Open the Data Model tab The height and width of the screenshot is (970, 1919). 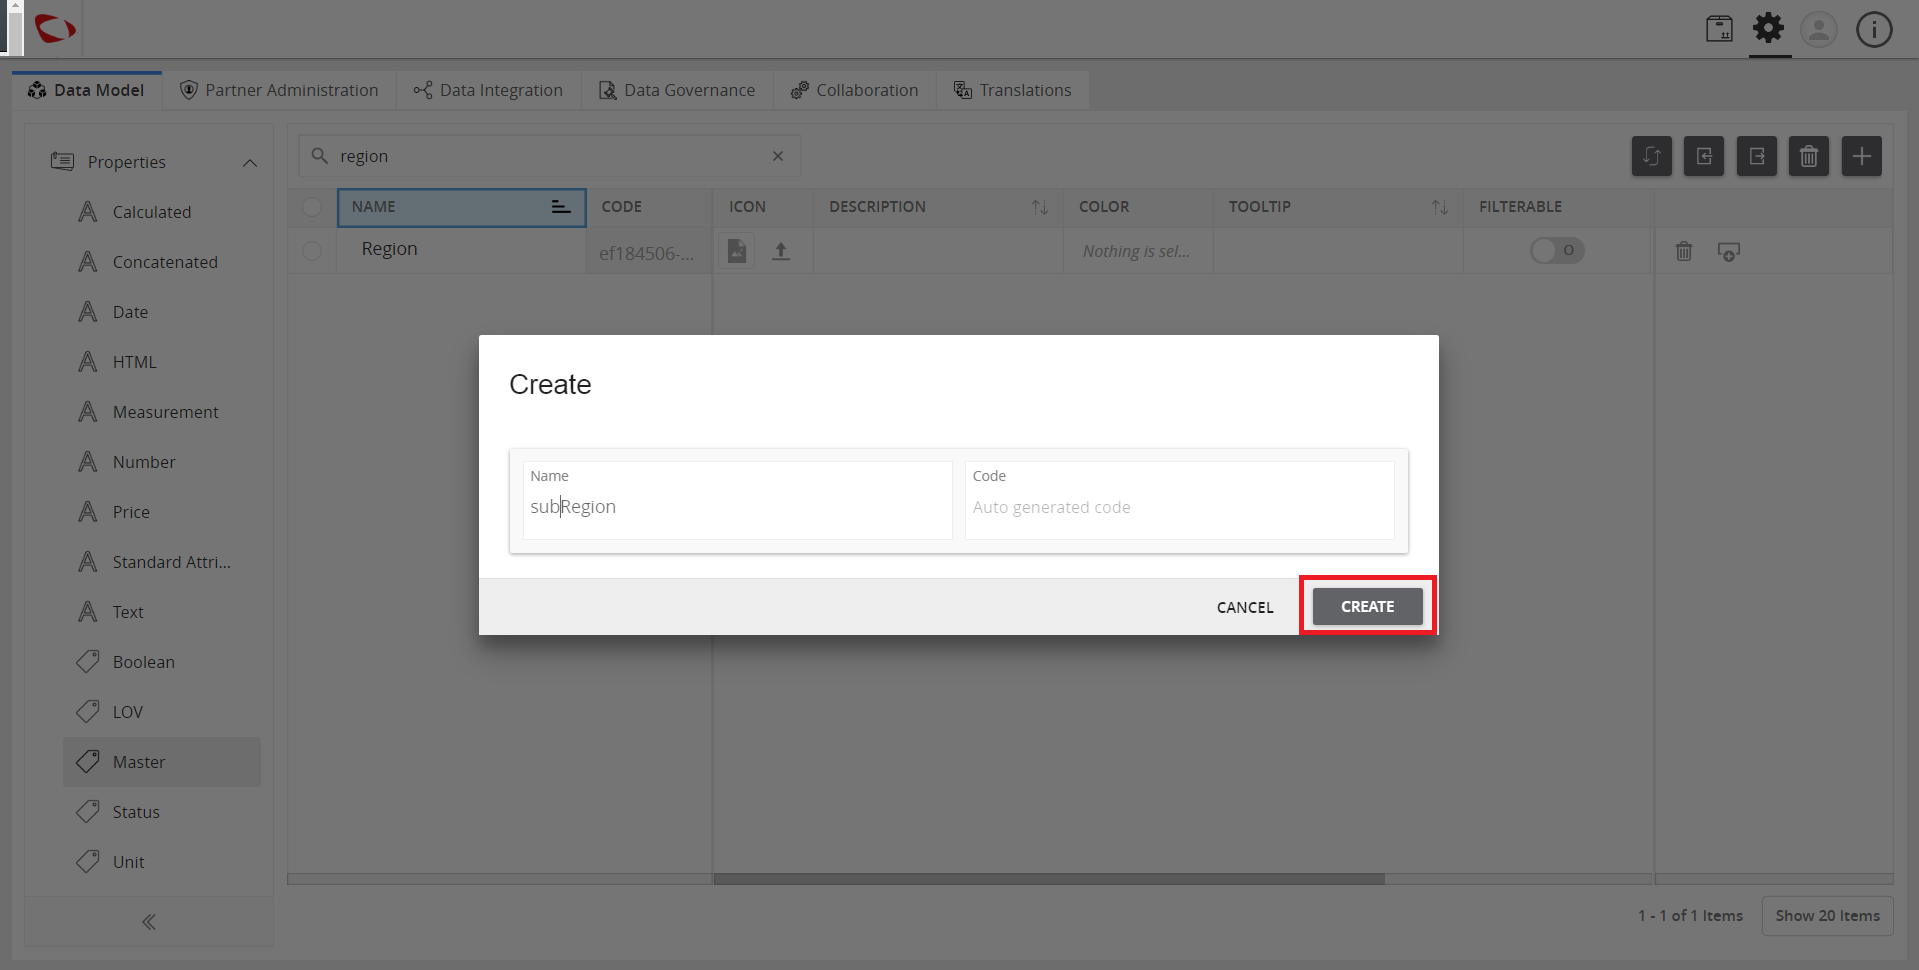click(x=87, y=90)
